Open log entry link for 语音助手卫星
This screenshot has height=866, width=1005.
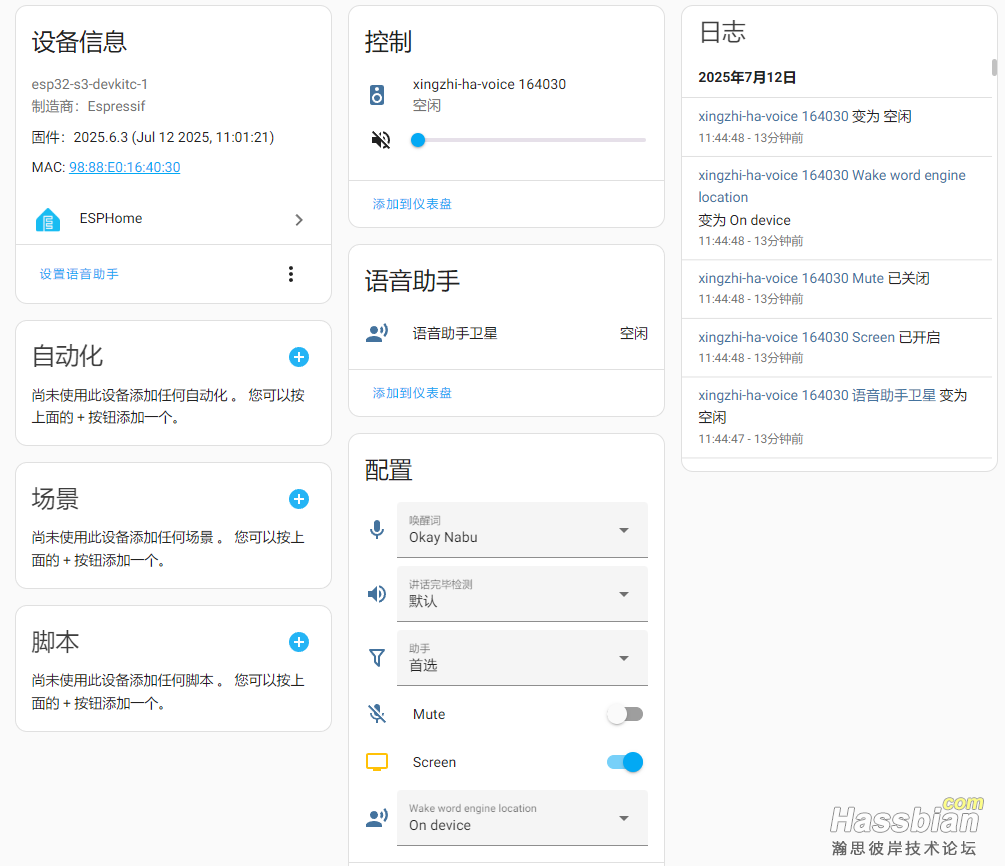point(817,395)
